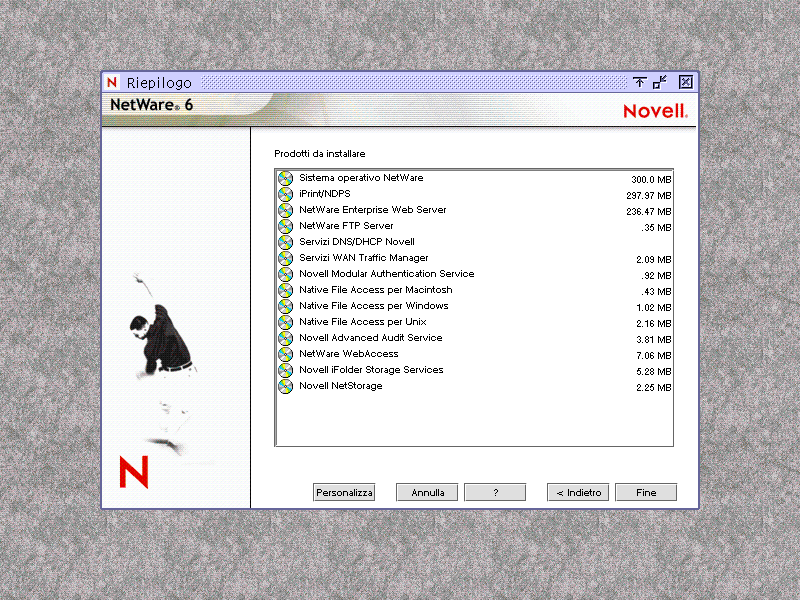Select the NetWare FTP Server entry
The image size is (800, 600).
tap(346, 226)
